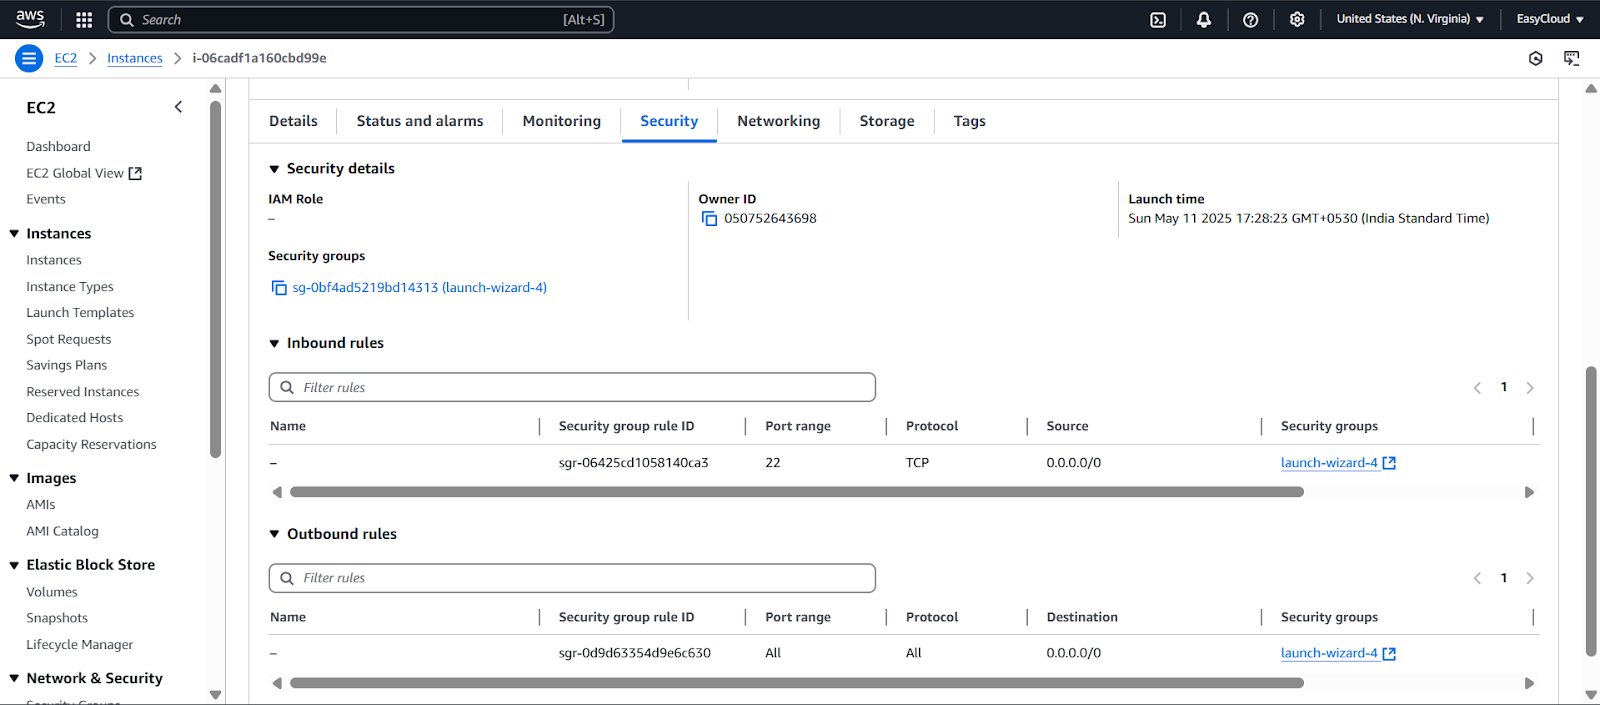1600x705 pixels.
Task: Switch to the Monitoring tab
Action: click(562, 121)
